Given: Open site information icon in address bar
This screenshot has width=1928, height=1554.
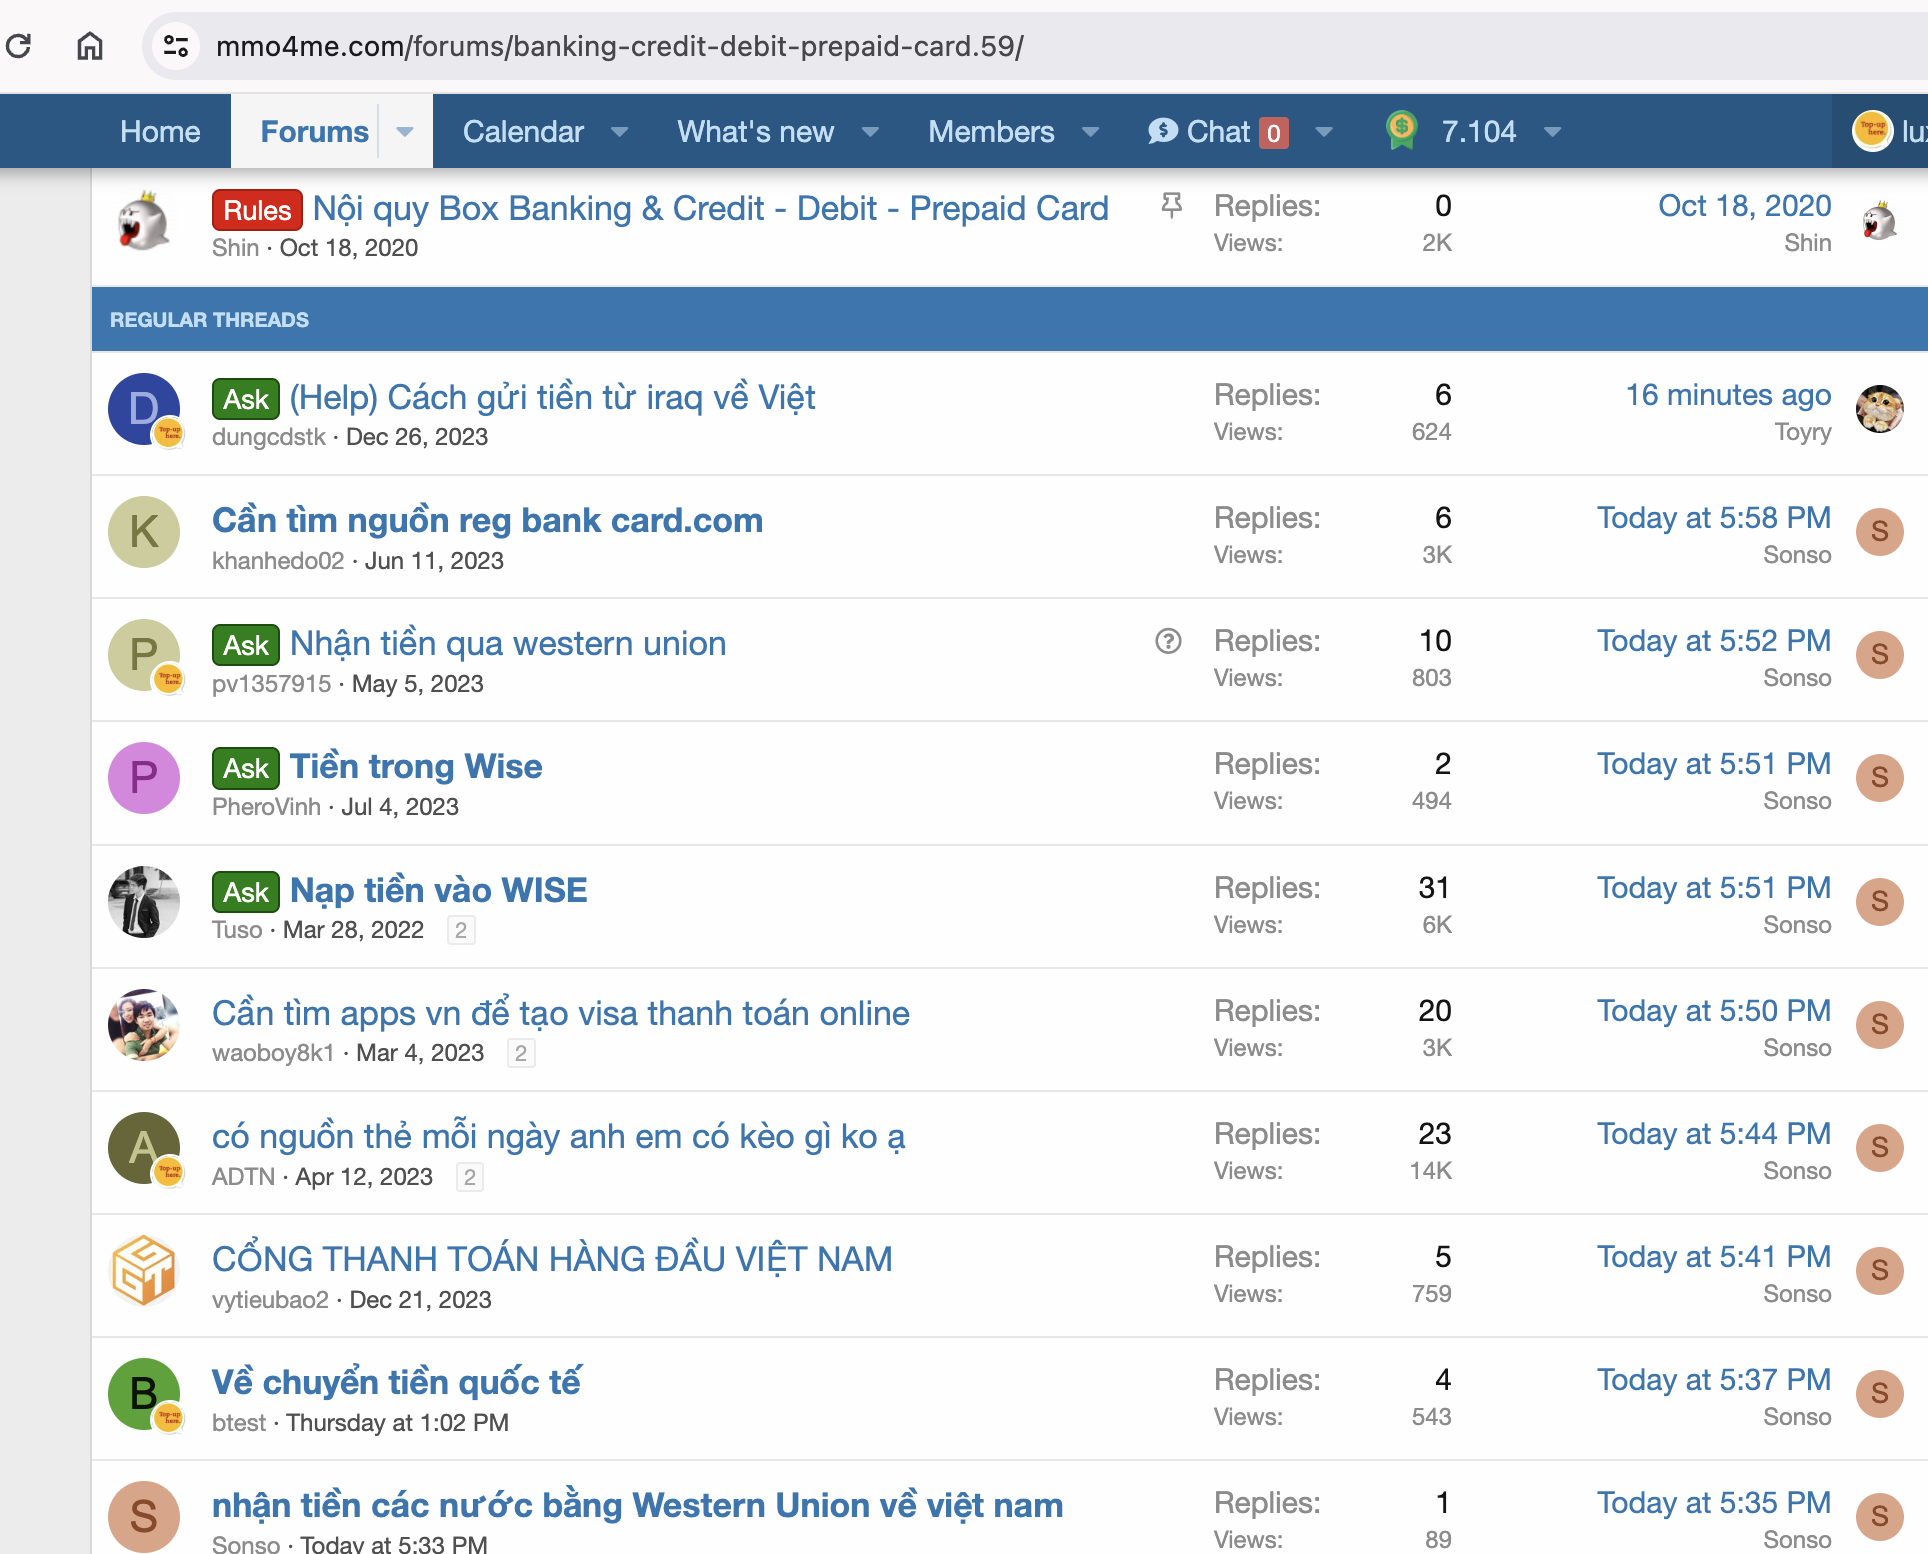Looking at the screenshot, I should [176, 45].
